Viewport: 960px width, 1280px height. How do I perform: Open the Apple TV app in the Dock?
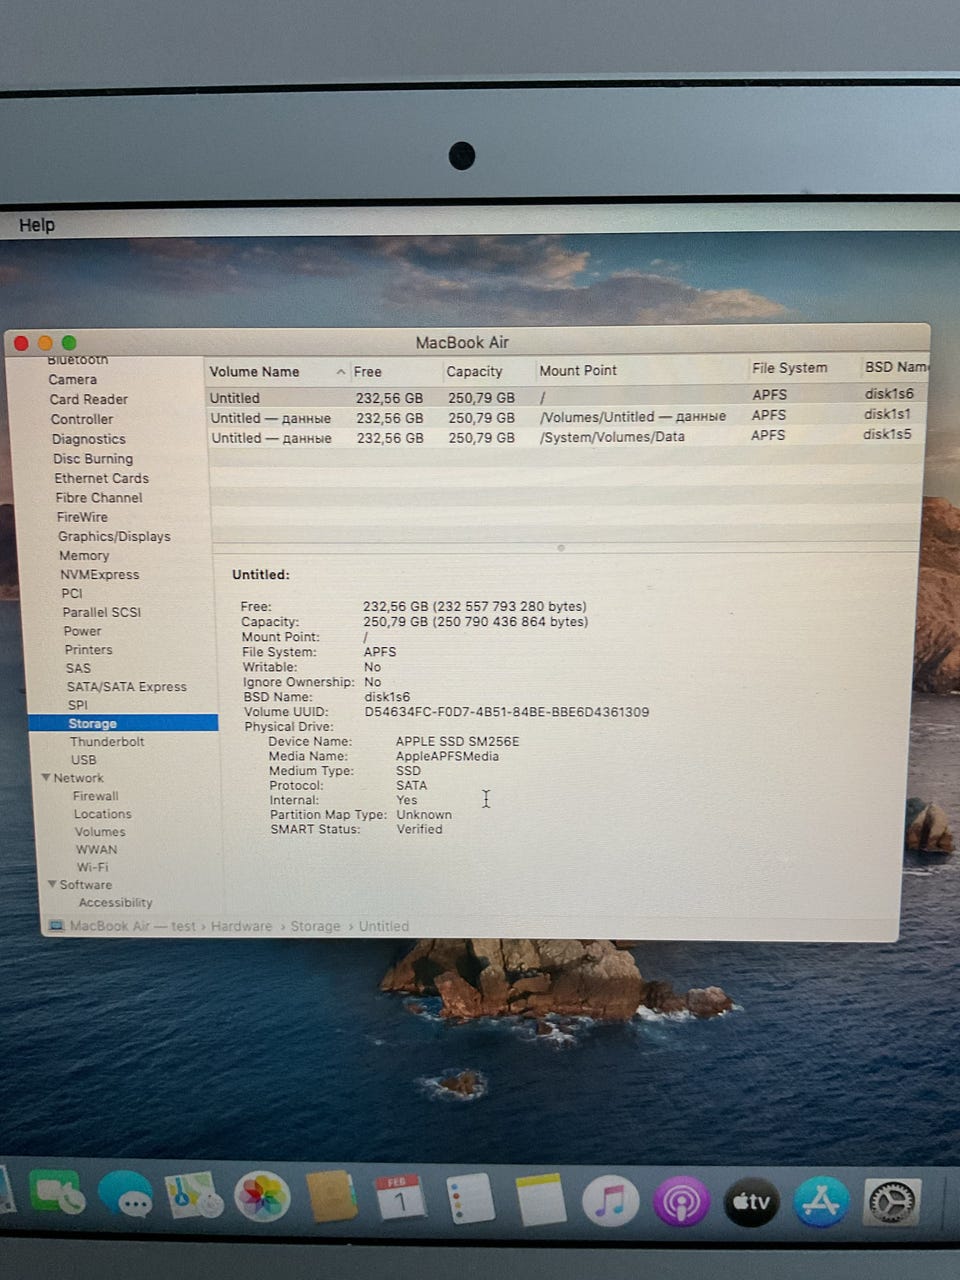point(751,1201)
